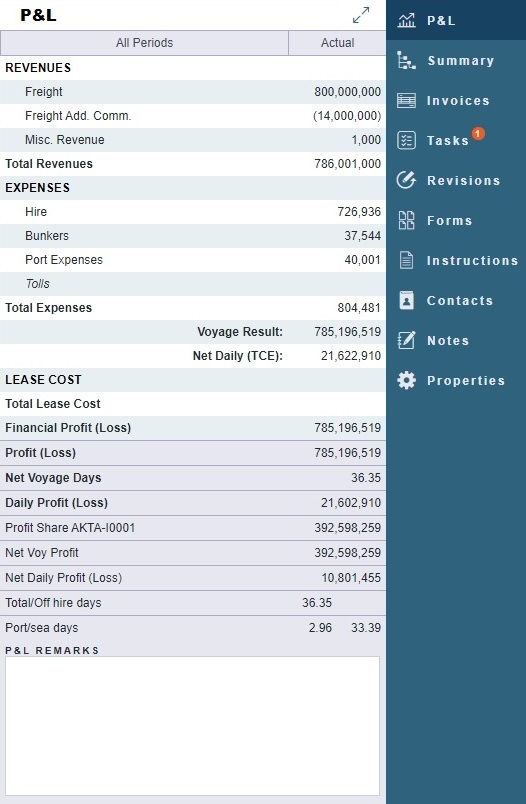Click the Tasks notification badge

coord(478,133)
